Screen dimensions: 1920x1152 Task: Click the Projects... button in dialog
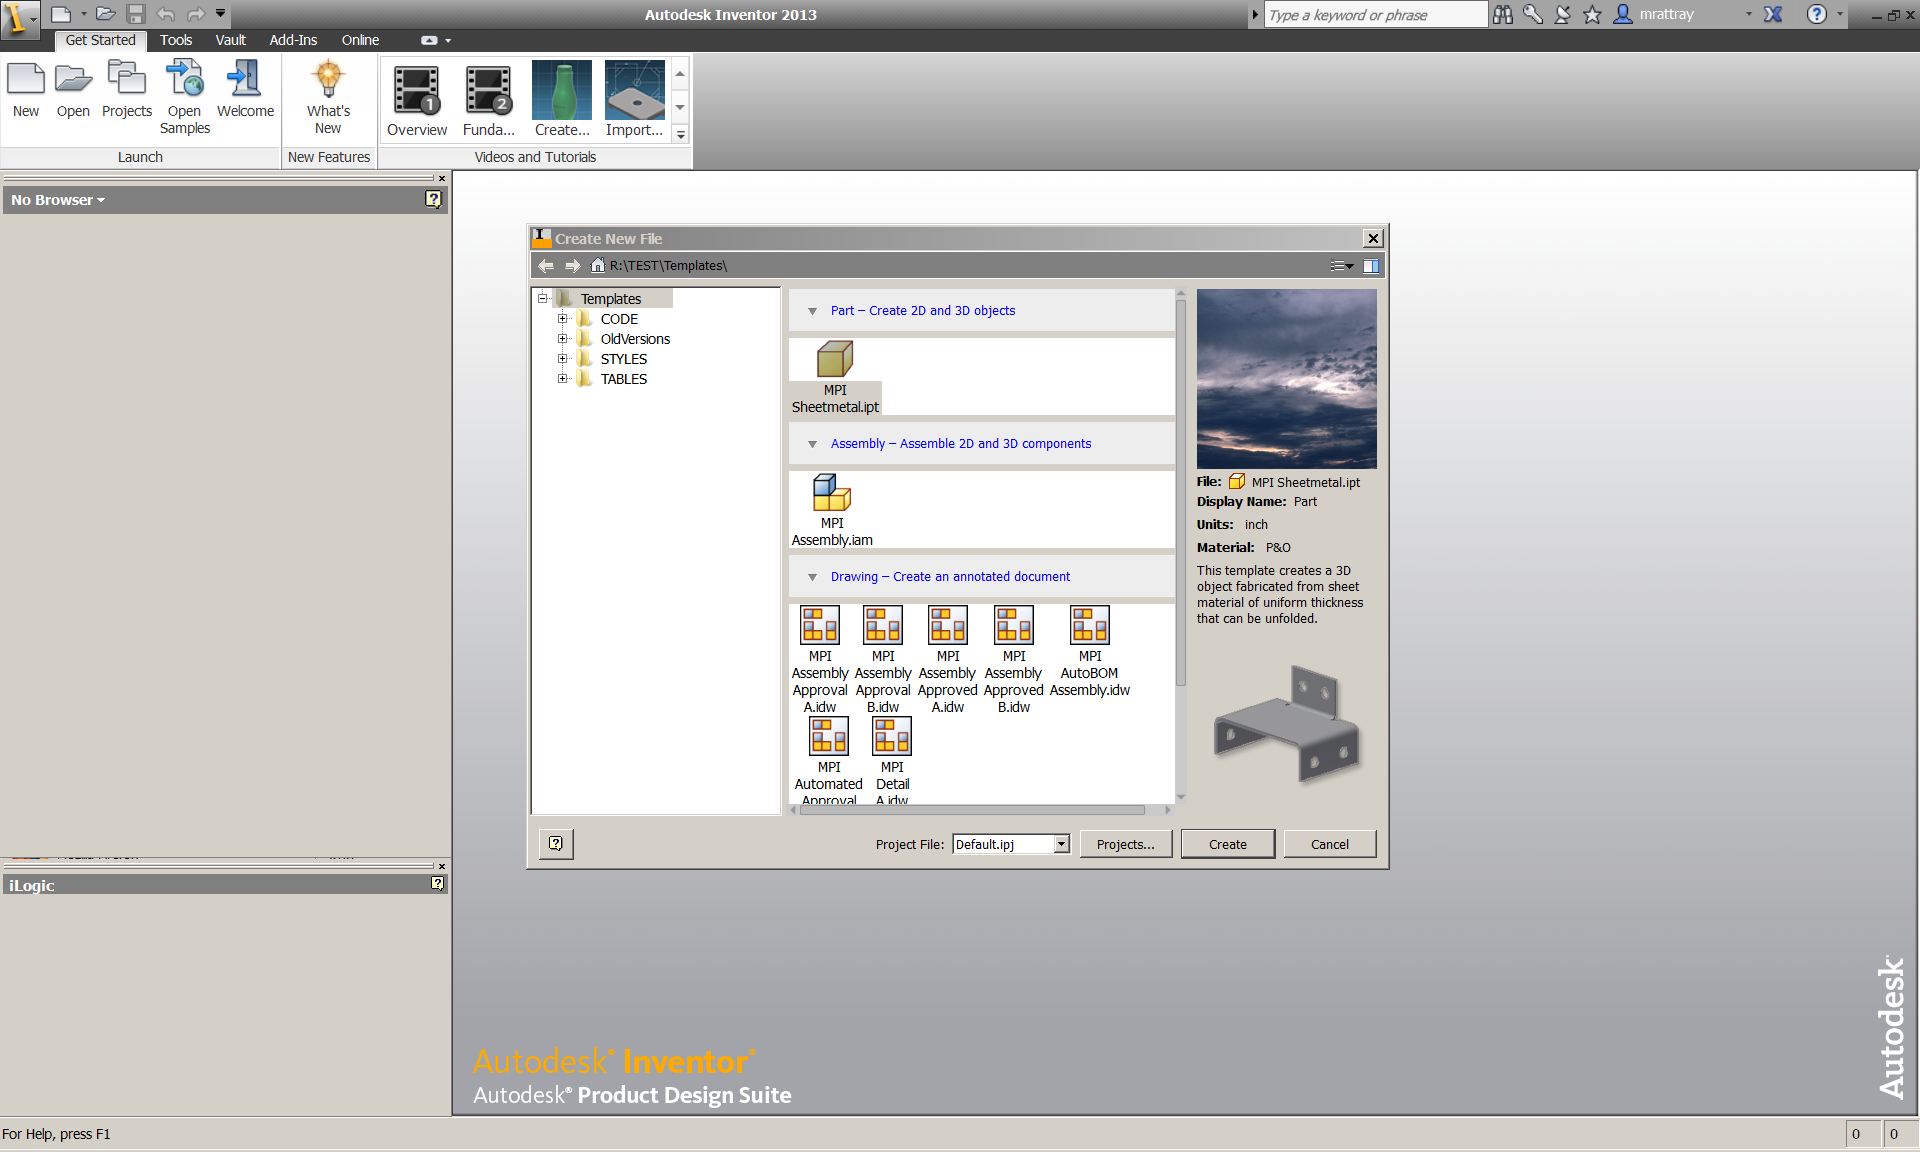[x=1125, y=844]
